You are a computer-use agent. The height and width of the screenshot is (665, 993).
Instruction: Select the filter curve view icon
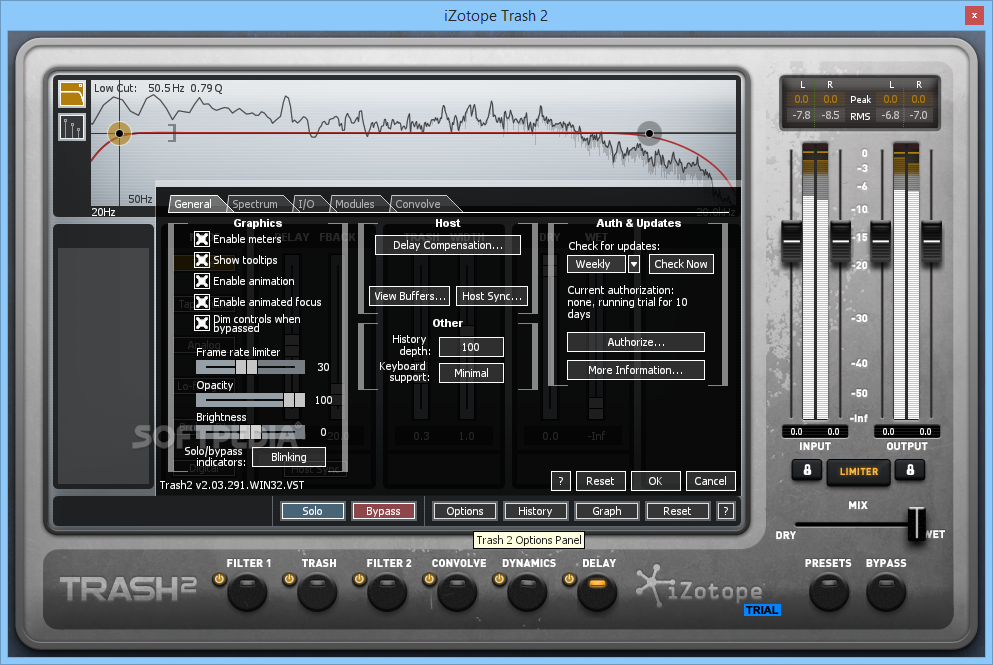tap(72, 94)
